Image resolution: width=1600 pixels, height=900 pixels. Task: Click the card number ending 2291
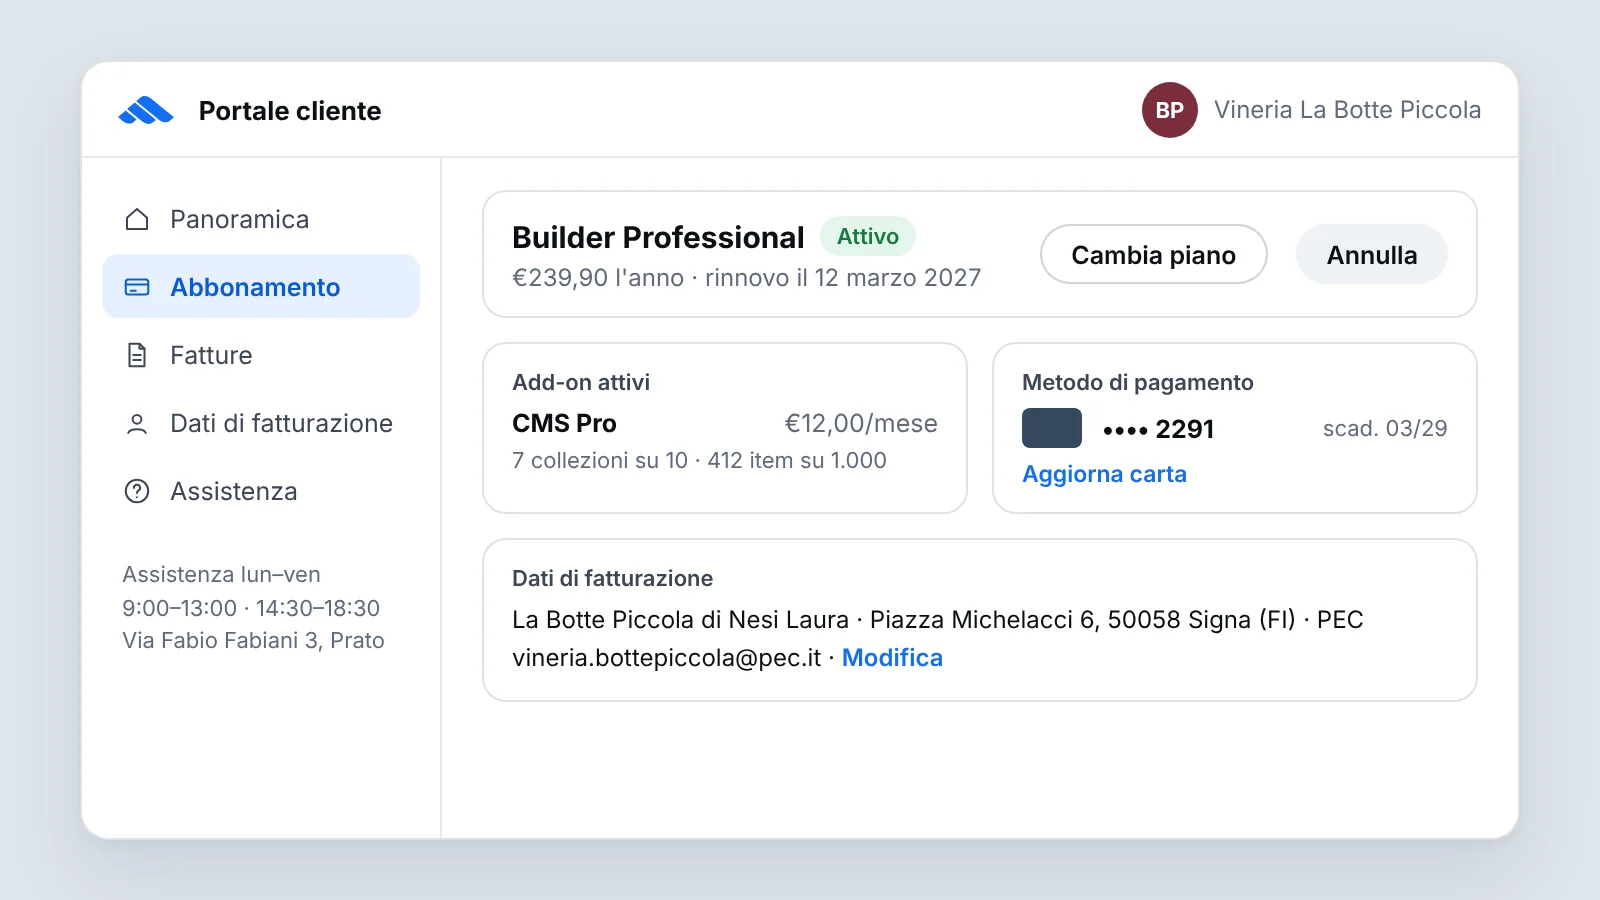[x=1158, y=429]
